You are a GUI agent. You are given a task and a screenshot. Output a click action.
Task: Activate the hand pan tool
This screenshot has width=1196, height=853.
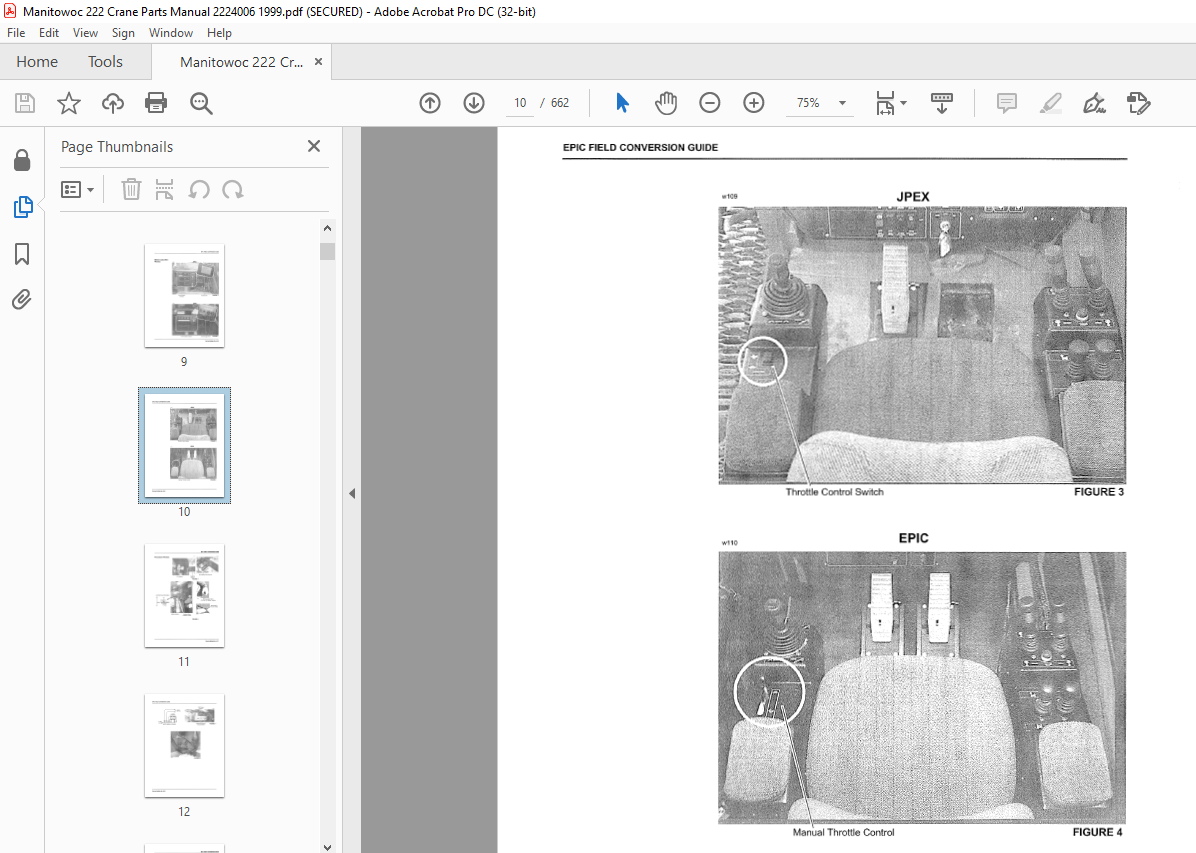(666, 103)
